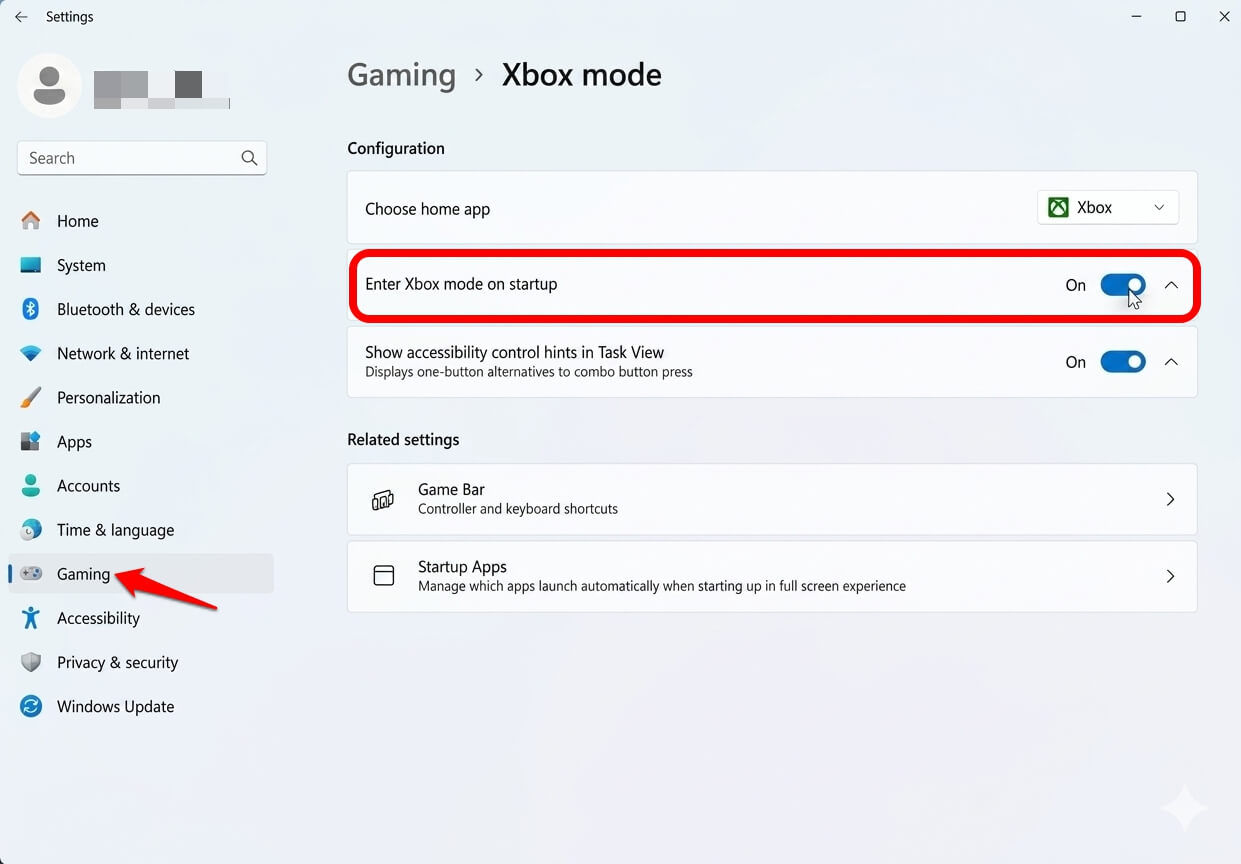Toggle accessibility control hints in Task View
Screen dimensions: 1241x864
pyautogui.click(x=1123, y=362)
